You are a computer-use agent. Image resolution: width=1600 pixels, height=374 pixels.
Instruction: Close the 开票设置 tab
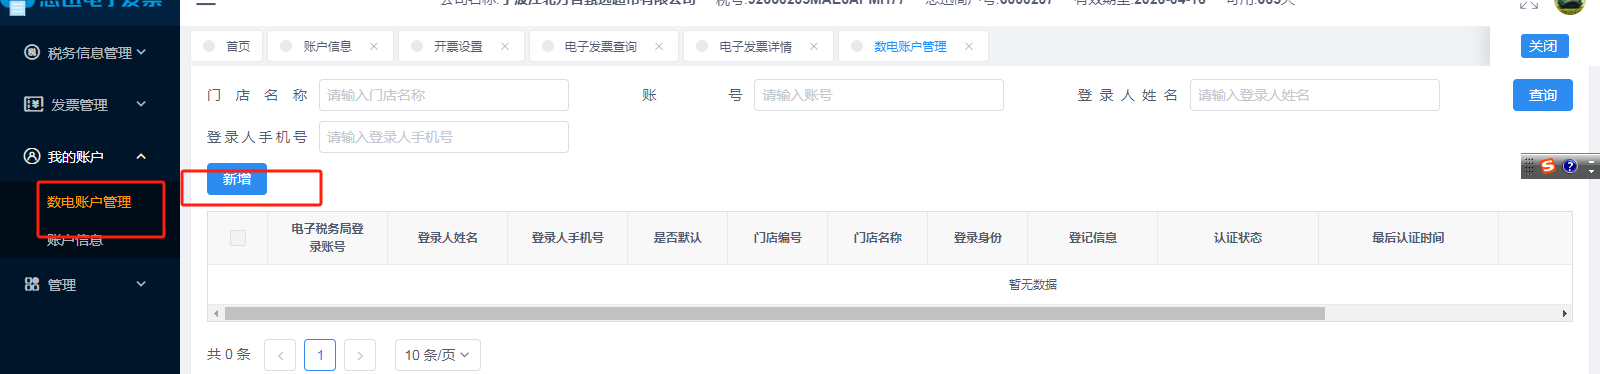pos(505,46)
